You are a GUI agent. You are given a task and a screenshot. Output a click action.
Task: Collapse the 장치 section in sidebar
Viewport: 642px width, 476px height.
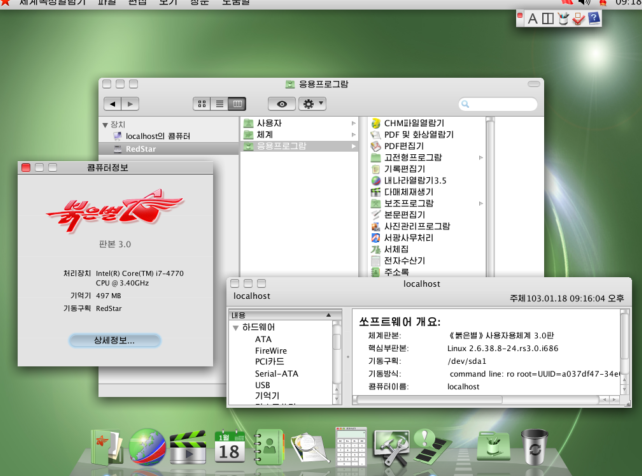pyautogui.click(x=105, y=125)
